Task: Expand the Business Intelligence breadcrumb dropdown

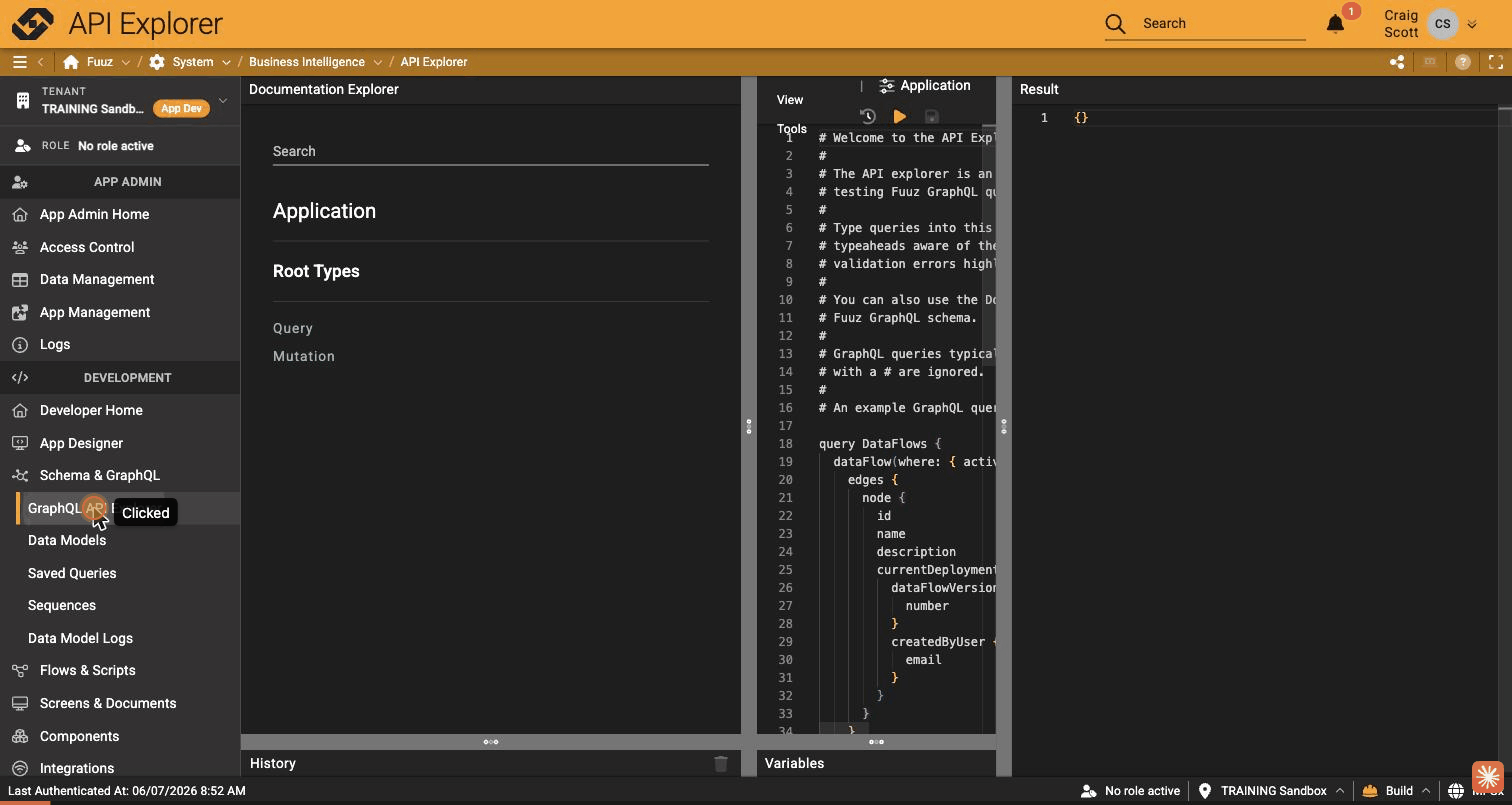Action: coord(376,62)
